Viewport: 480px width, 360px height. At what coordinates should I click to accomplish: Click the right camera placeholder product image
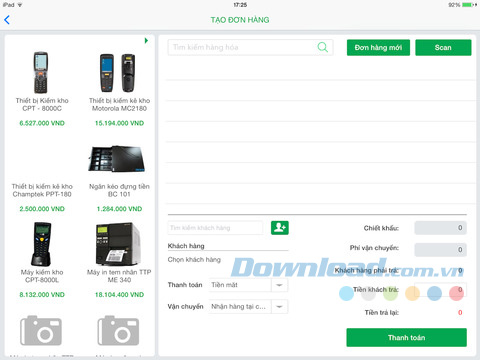click(118, 330)
